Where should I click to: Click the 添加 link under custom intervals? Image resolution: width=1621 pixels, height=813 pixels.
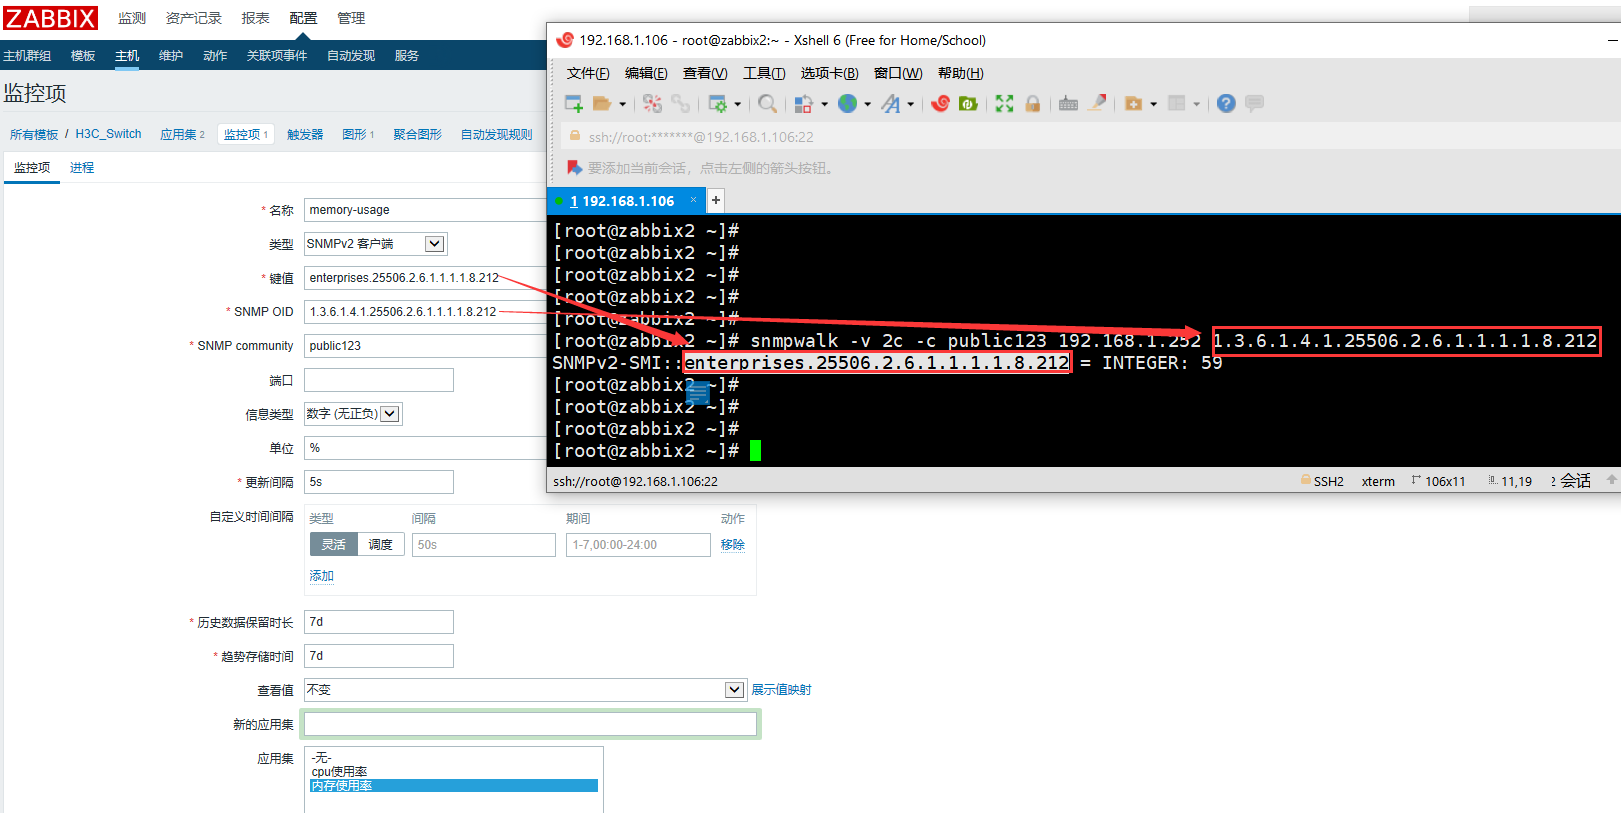click(321, 576)
